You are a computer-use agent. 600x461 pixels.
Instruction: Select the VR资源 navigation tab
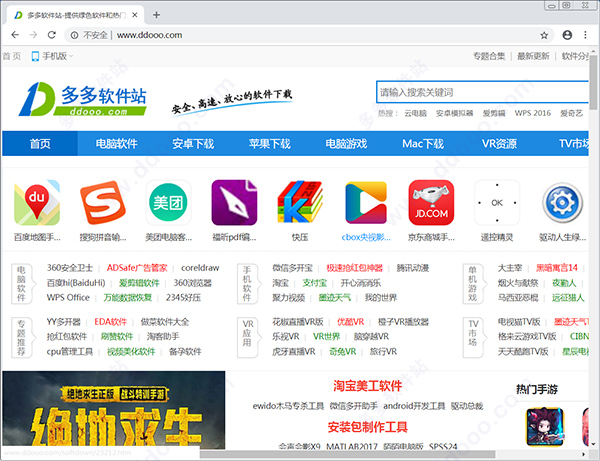click(499, 143)
